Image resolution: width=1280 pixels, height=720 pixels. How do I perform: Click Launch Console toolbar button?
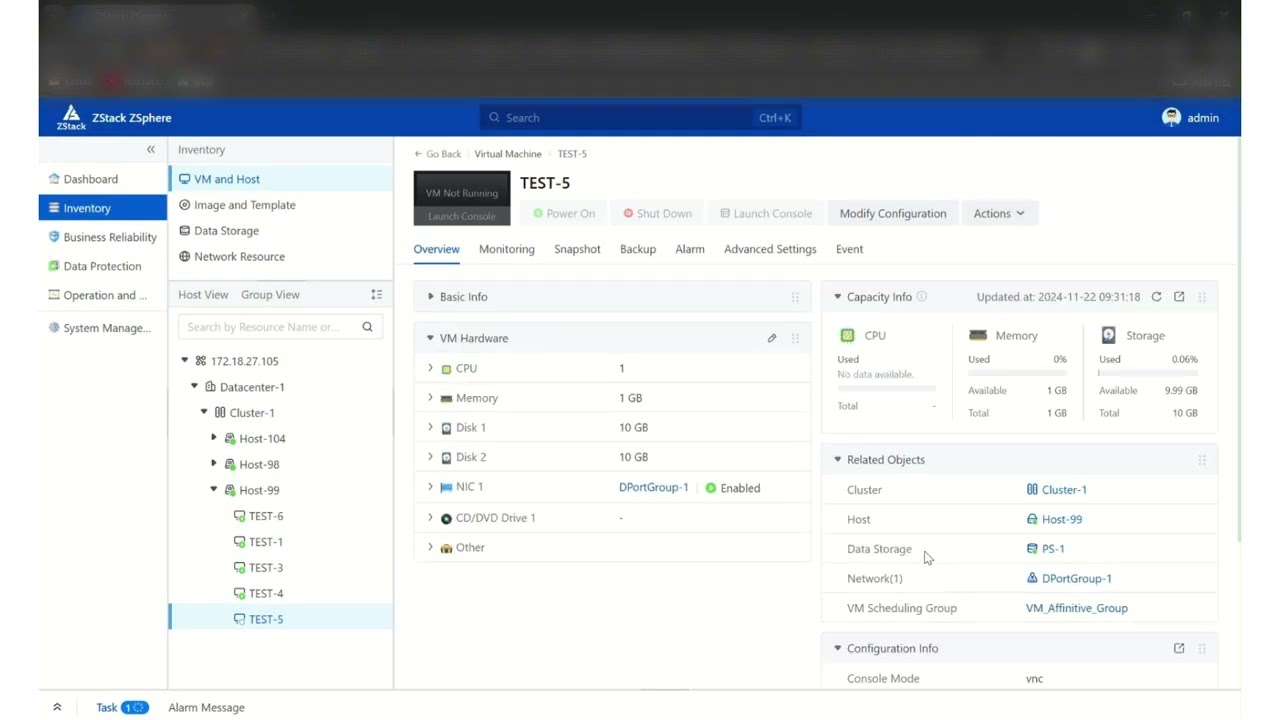(x=766, y=213)
